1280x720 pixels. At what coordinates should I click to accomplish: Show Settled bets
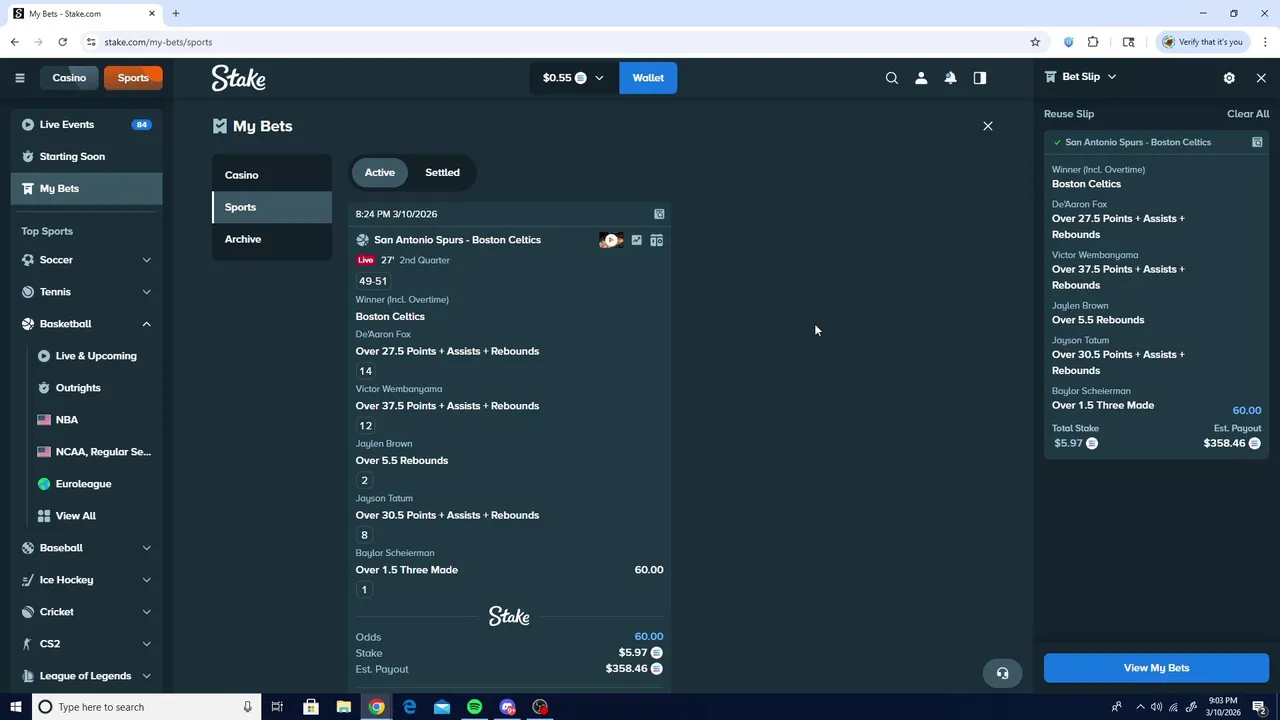[442, 172]
